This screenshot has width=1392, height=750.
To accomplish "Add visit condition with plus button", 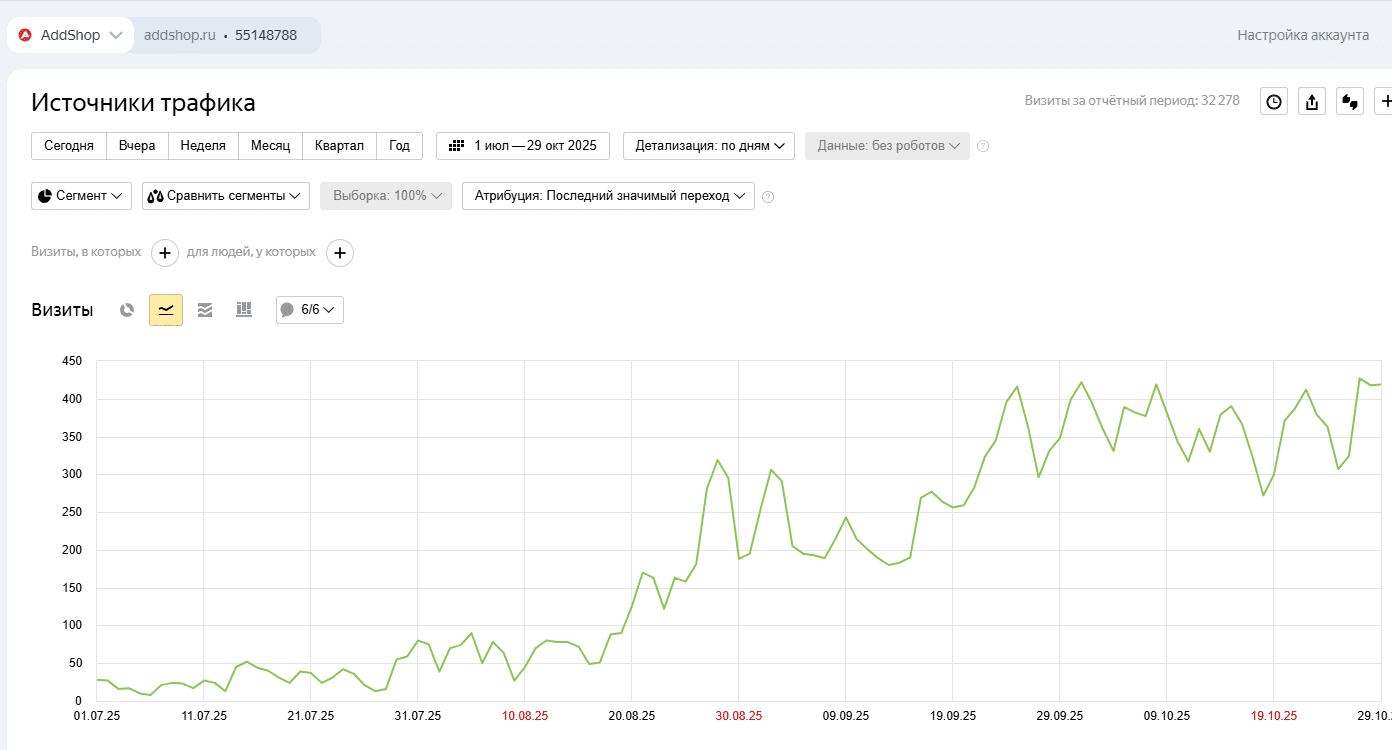I will coord(165,253).
